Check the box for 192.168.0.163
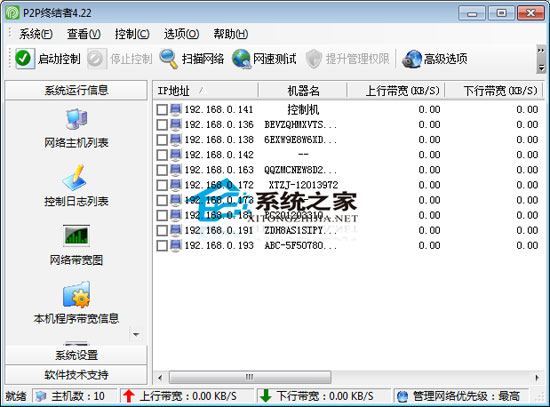Image resolution: width=550 pixels, height=407 pixels. click(x=162, y=170)
